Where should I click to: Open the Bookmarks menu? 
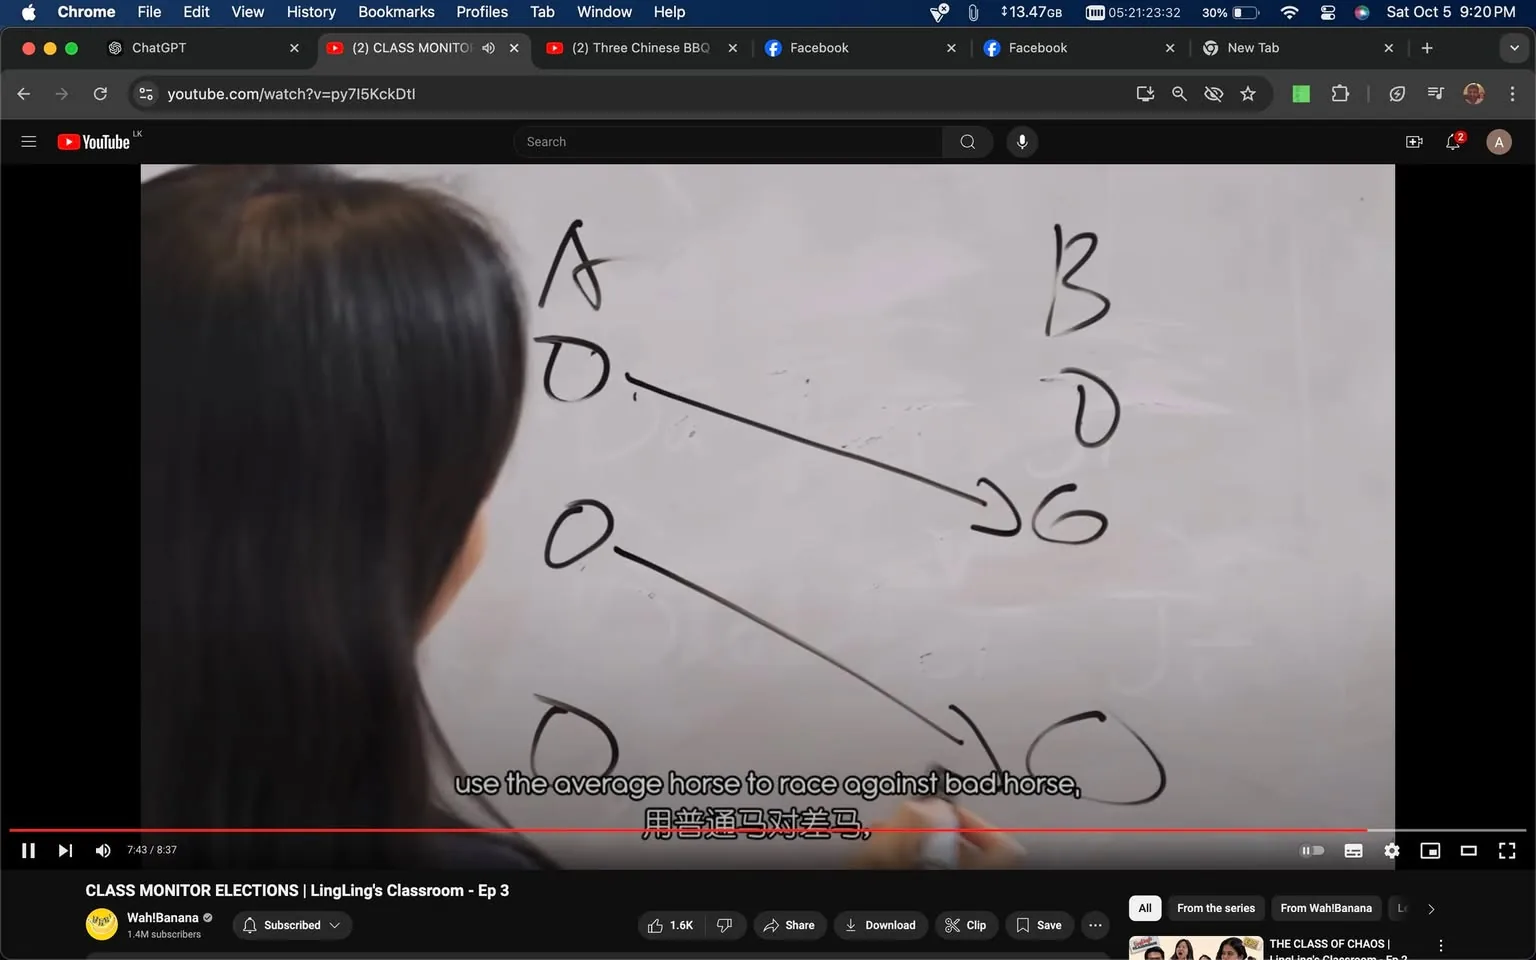pos(396,12)
